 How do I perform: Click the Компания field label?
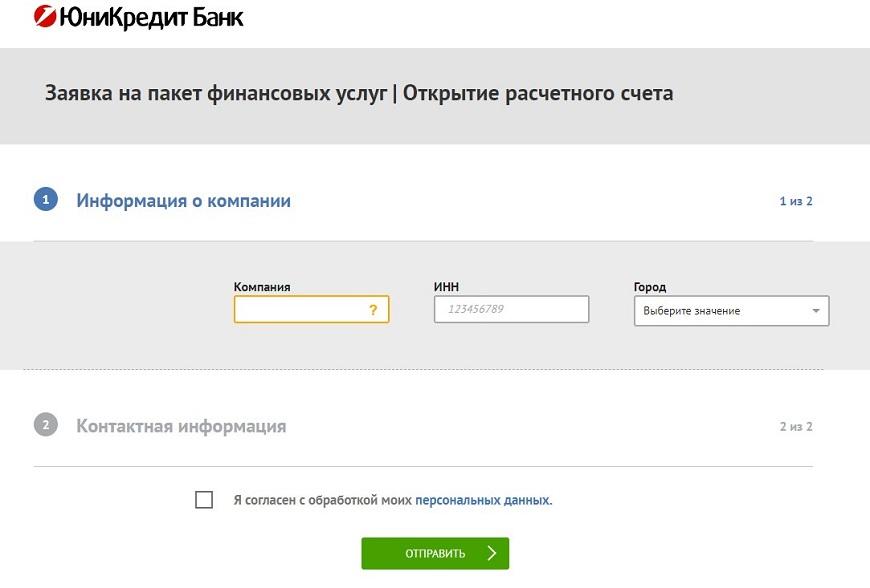[262, 287]
